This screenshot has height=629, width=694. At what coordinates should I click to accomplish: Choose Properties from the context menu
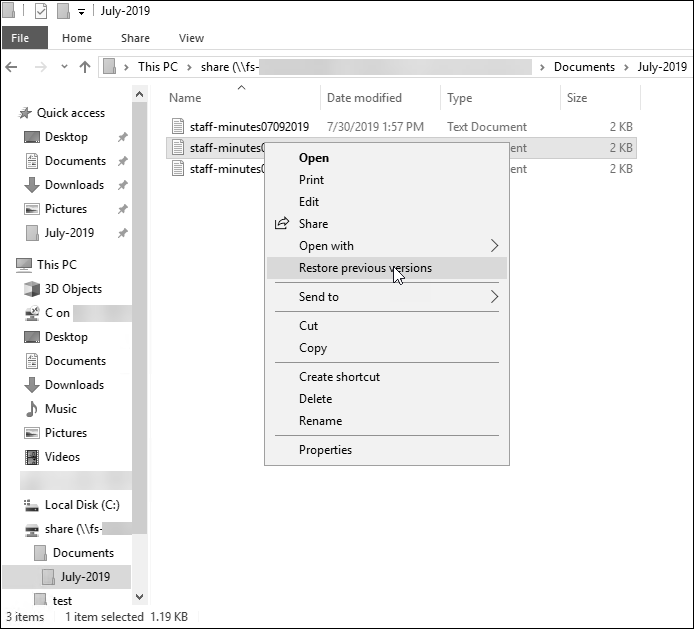325,450
